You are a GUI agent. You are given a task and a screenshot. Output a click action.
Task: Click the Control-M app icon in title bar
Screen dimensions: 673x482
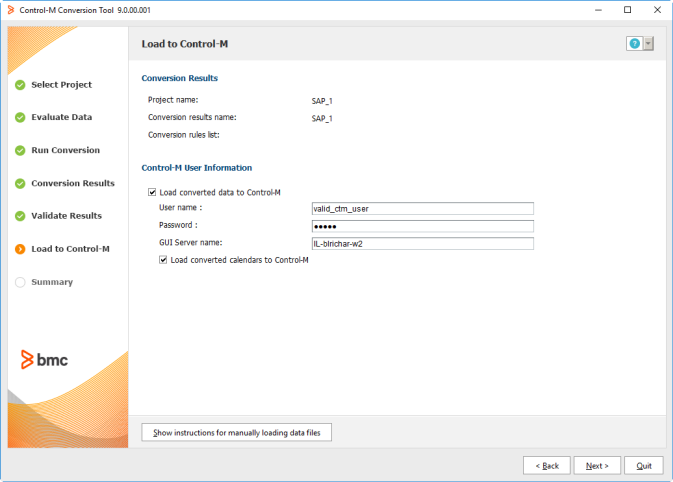tap(11, 10)
